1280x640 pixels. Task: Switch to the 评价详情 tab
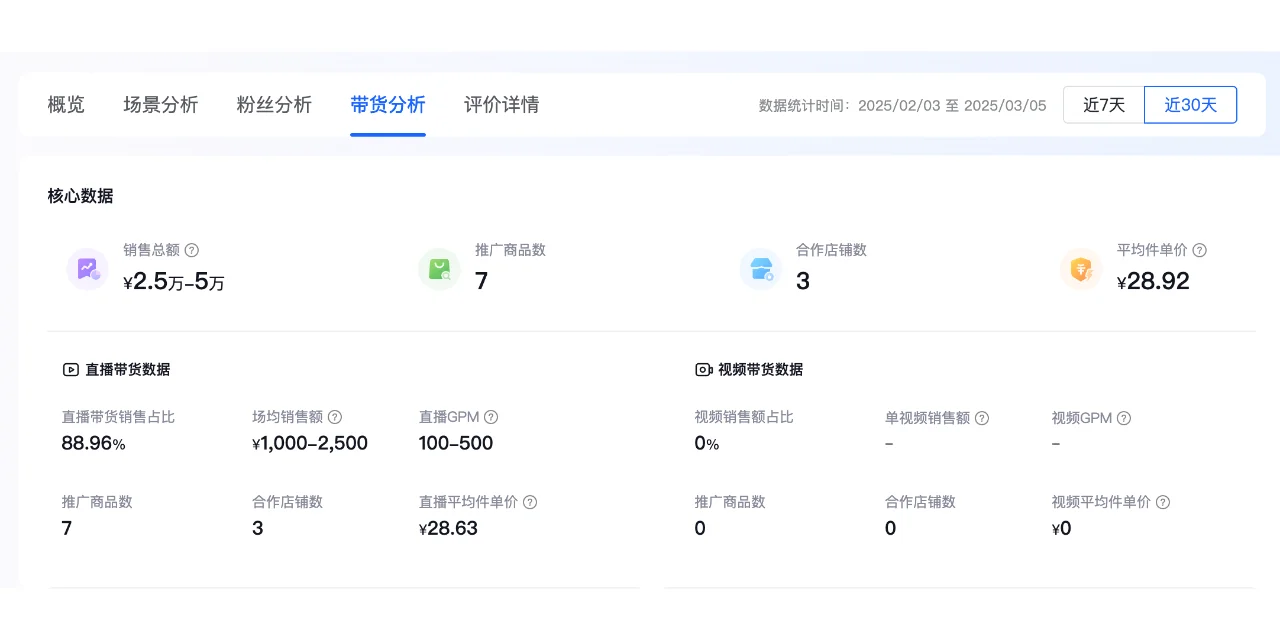pos(502,105)
